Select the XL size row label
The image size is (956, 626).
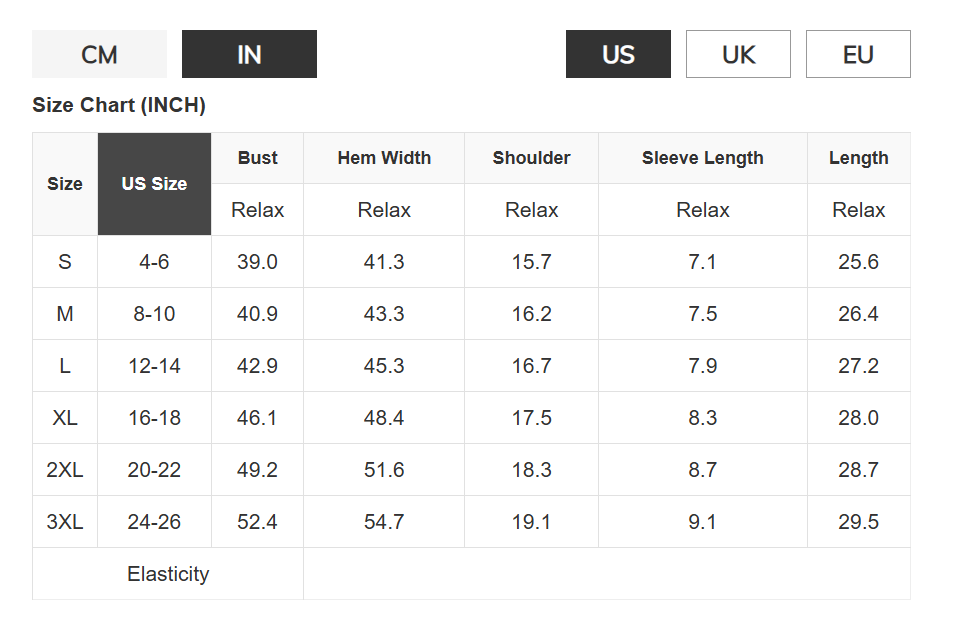point(65,418)
